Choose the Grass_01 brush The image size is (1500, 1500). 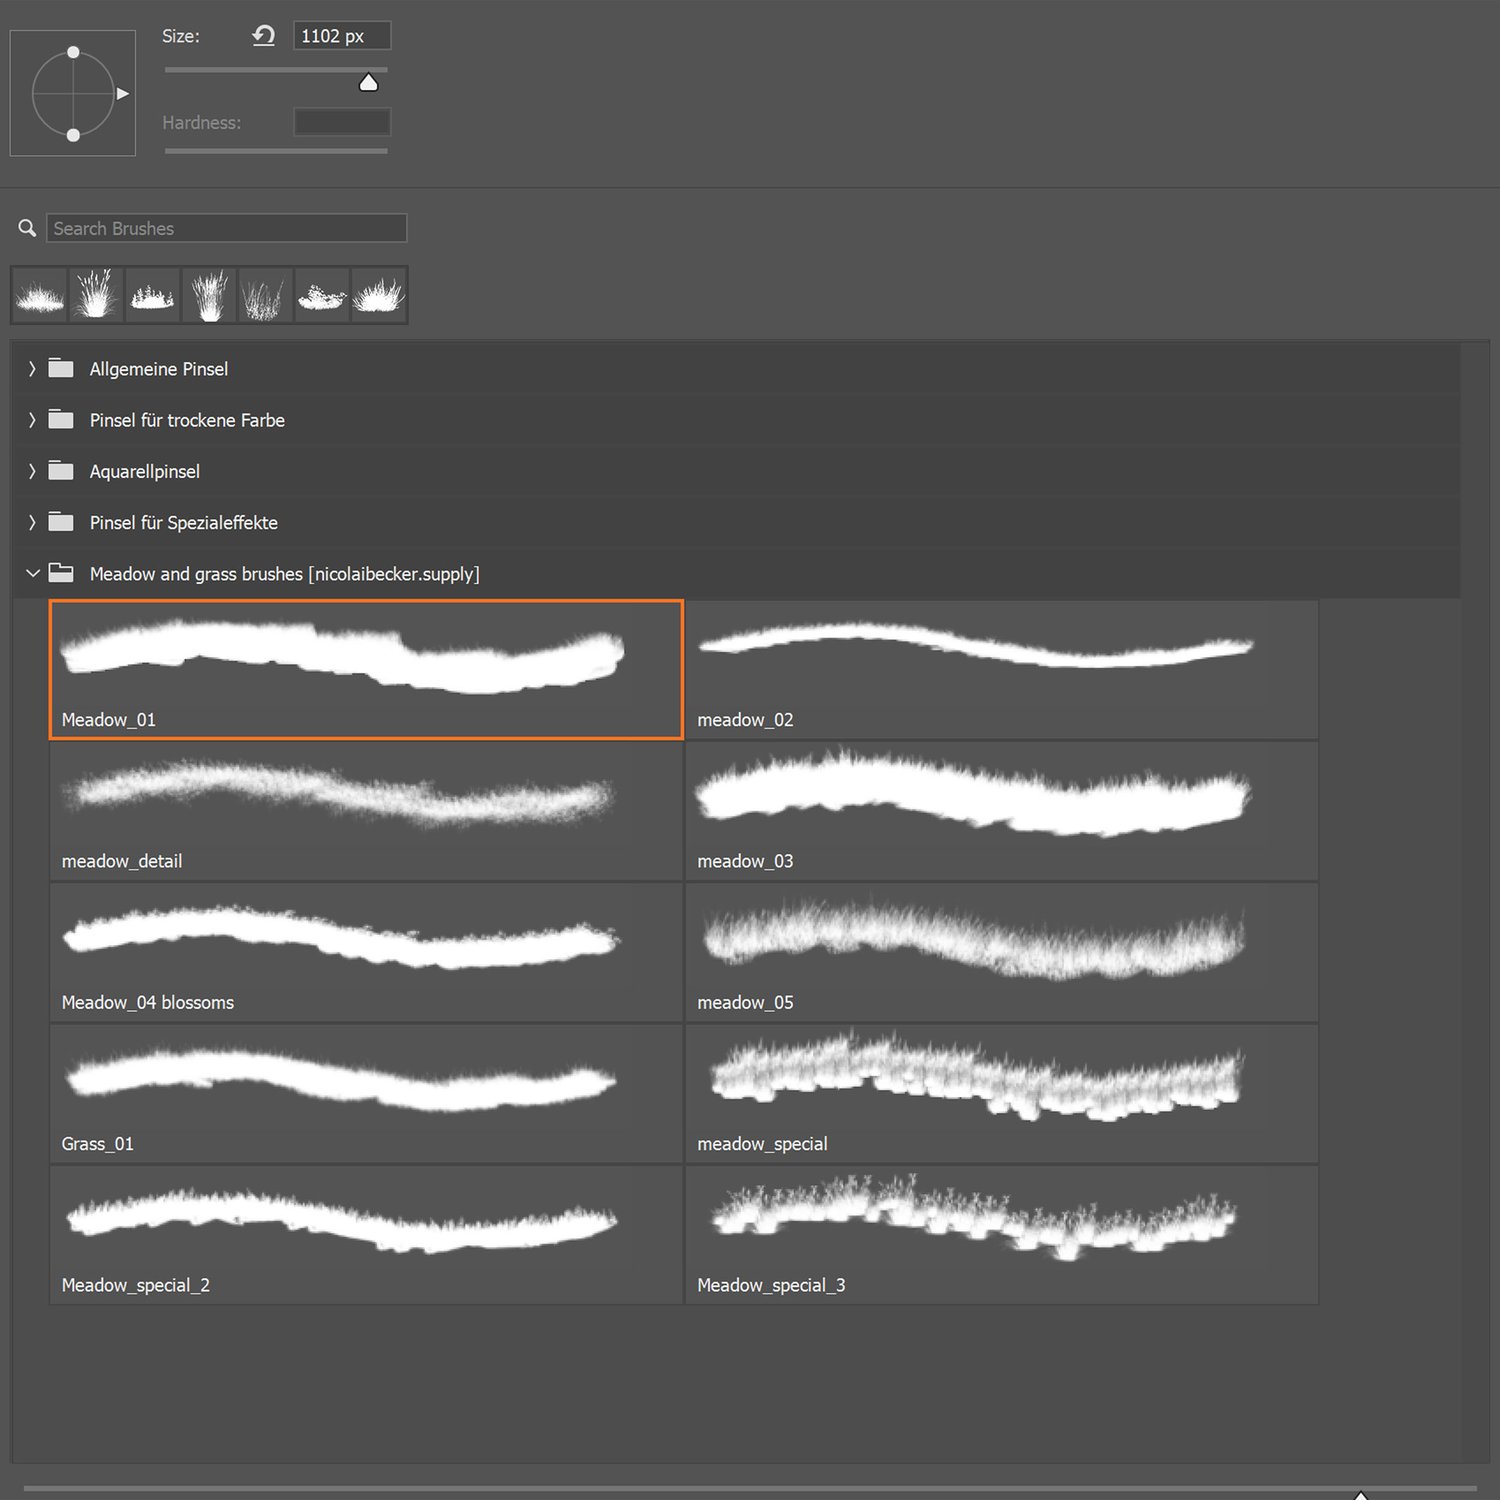(x=366, y=1094)
